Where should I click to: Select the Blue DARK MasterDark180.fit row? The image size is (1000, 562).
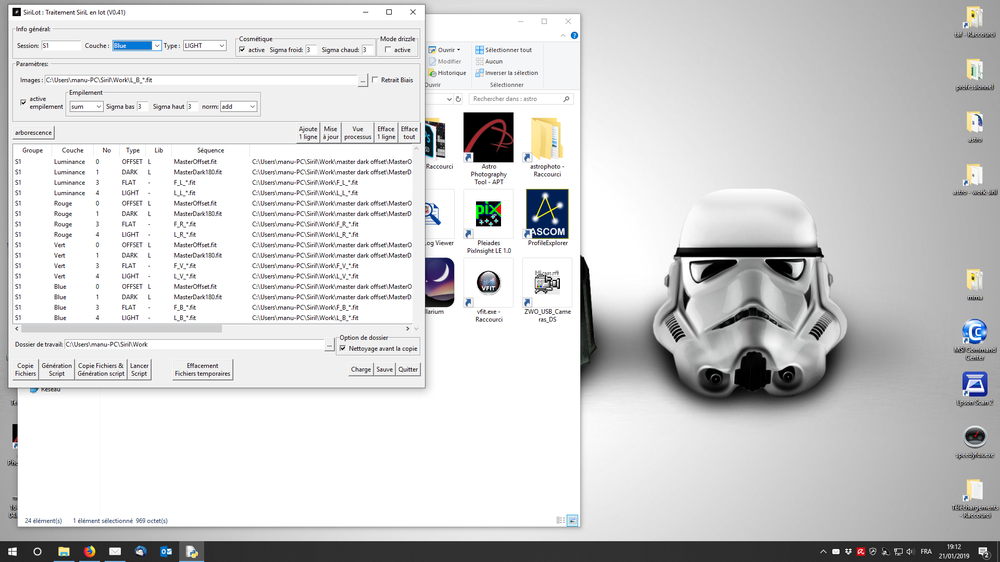(x=213, y=297)
